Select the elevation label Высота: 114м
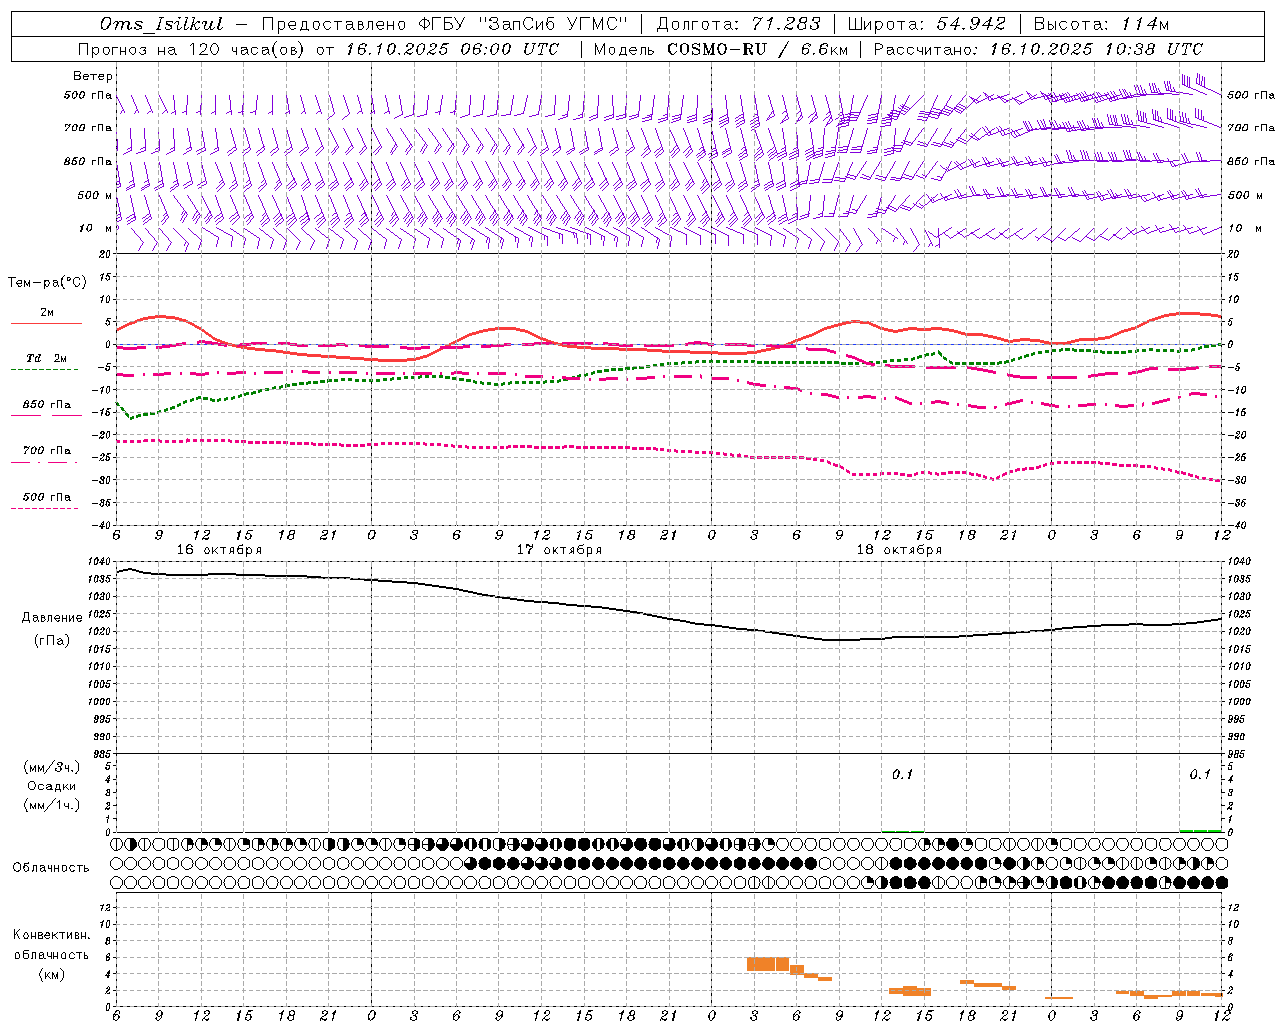Screen dimensions: 1280x1024 [1101, 23]
